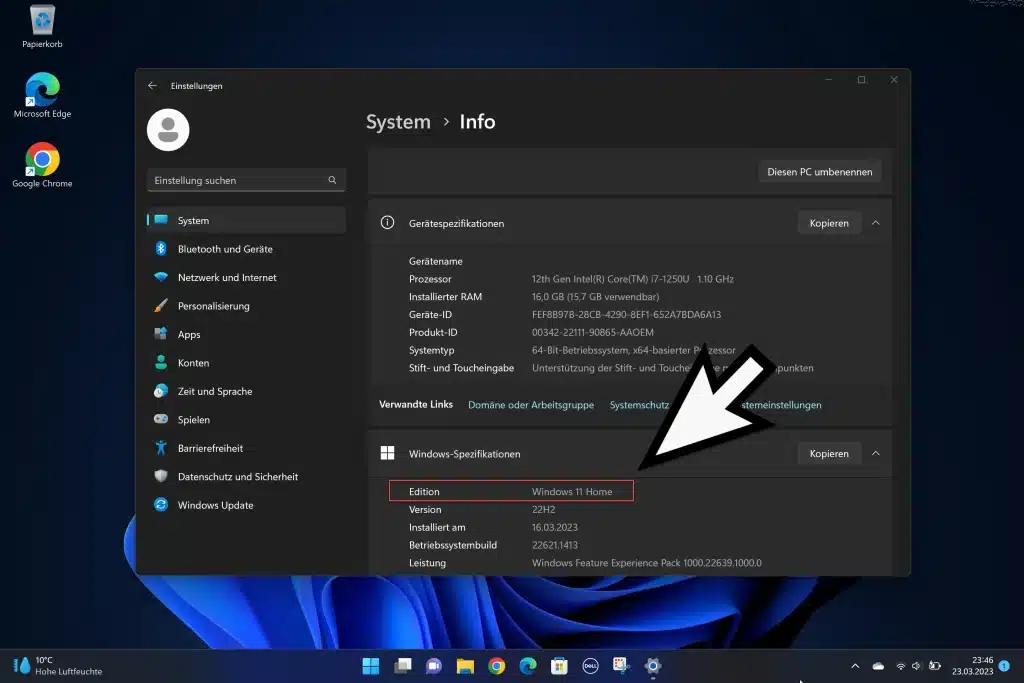The height and width of the screenshot is (683, 1024).
Task: Select the Windows 11 Home edition value
Action: 572,492
